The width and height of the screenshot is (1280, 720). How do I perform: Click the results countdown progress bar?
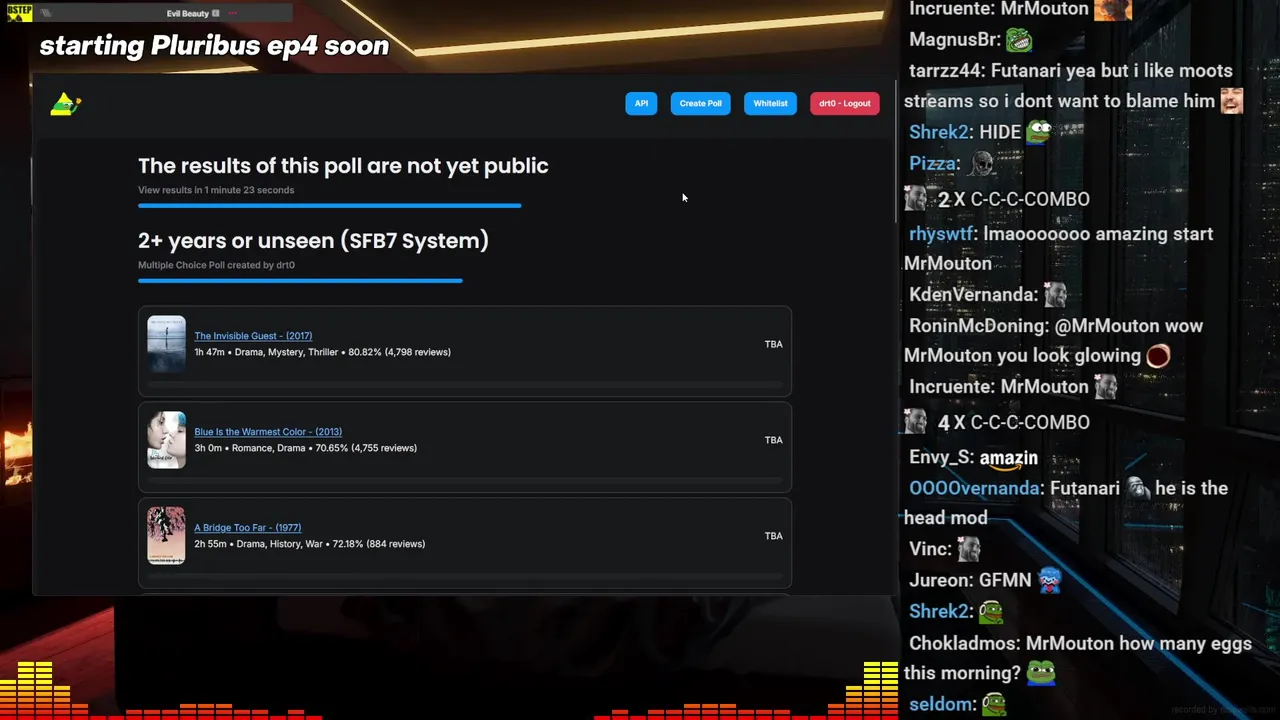(x=329, y=205)
